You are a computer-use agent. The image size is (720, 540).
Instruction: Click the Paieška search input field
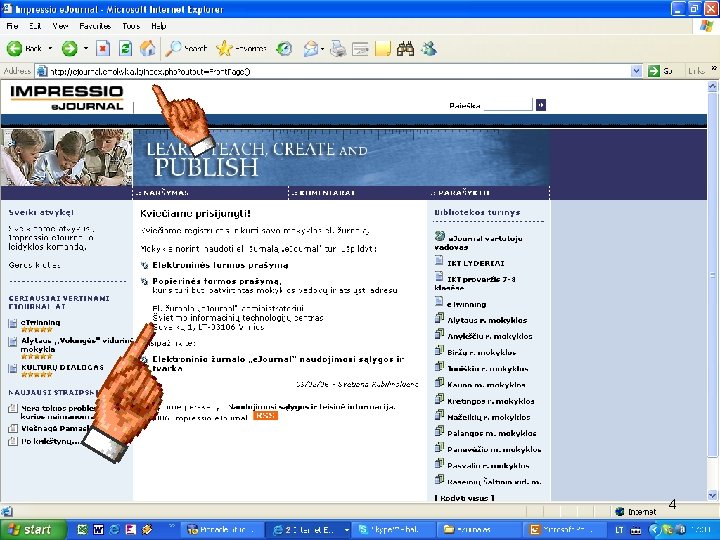508,105
